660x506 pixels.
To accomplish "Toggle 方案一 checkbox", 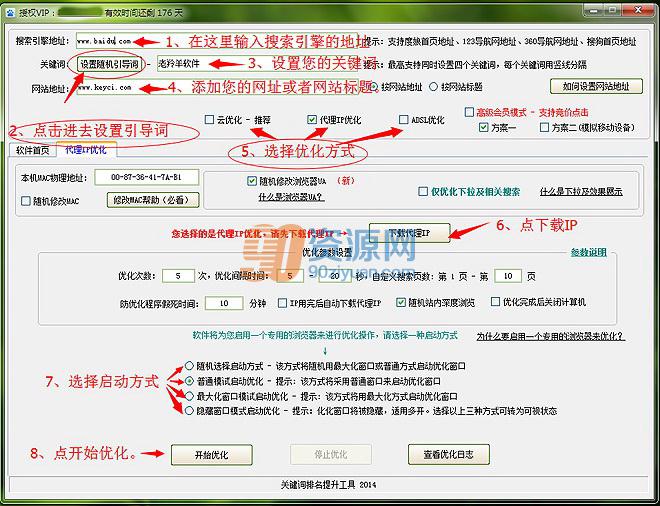I will pos(484,127).
